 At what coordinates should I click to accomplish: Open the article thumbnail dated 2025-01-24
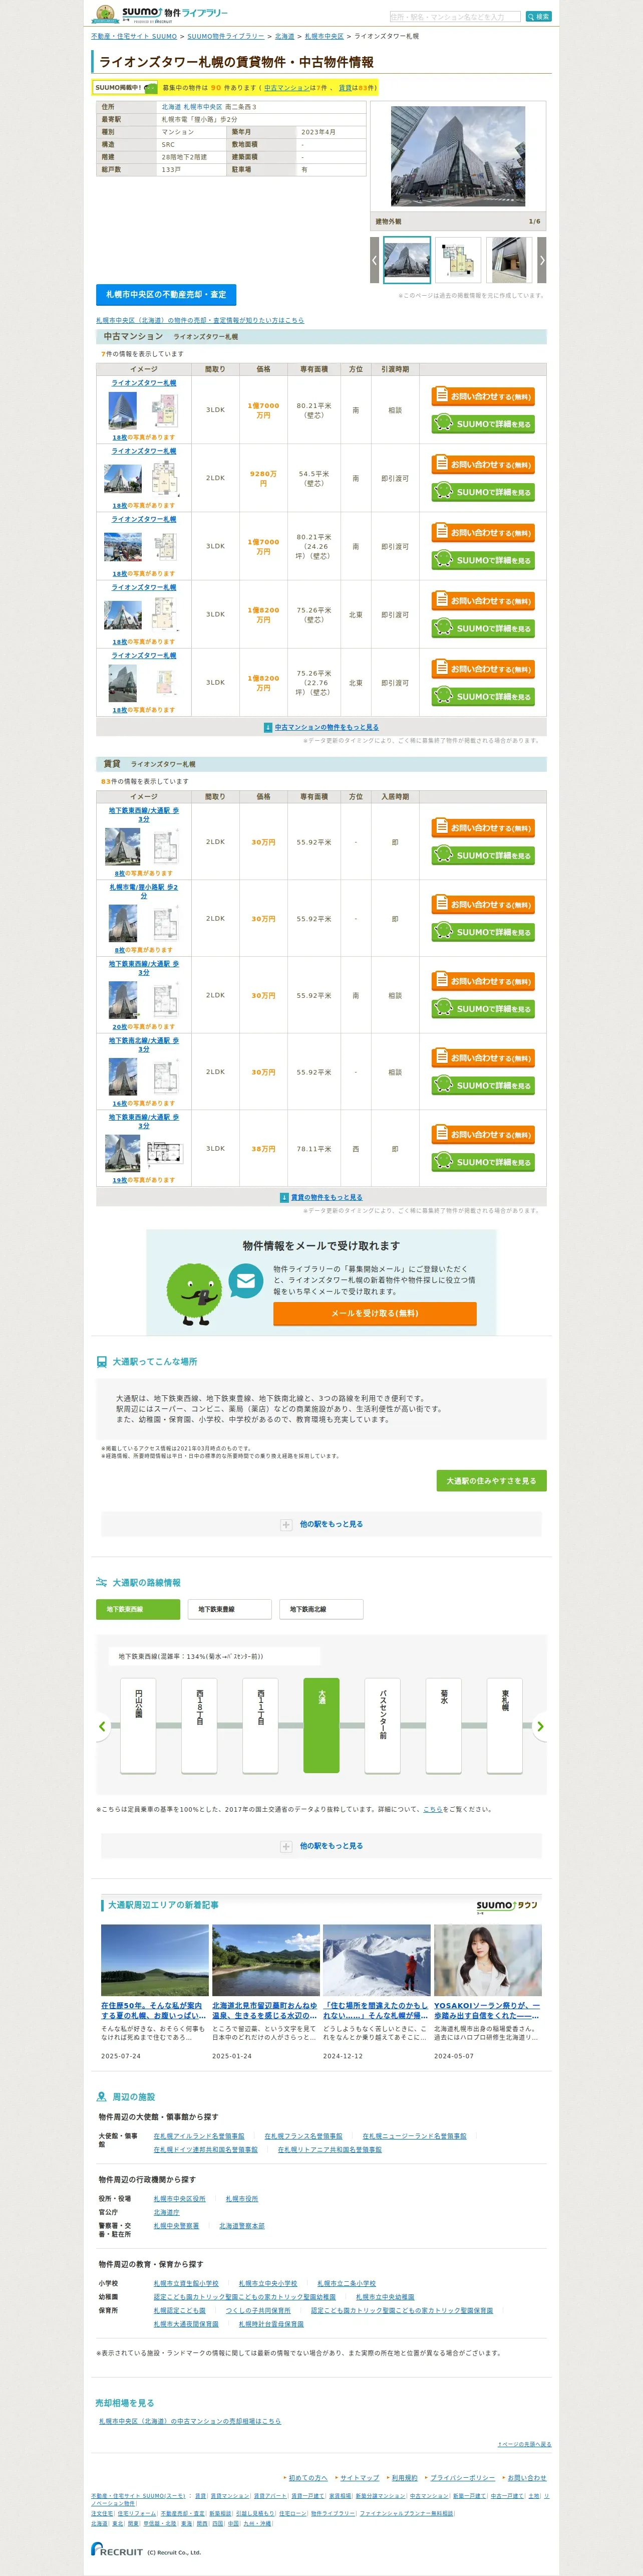click(x=266, y=1961)
